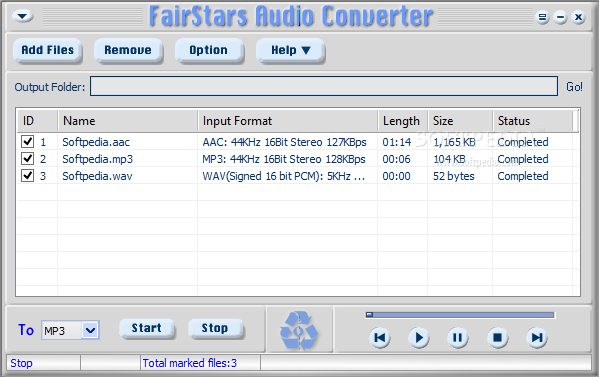
Task: Click the Add Files button
Action: click(x=48, y=50)
